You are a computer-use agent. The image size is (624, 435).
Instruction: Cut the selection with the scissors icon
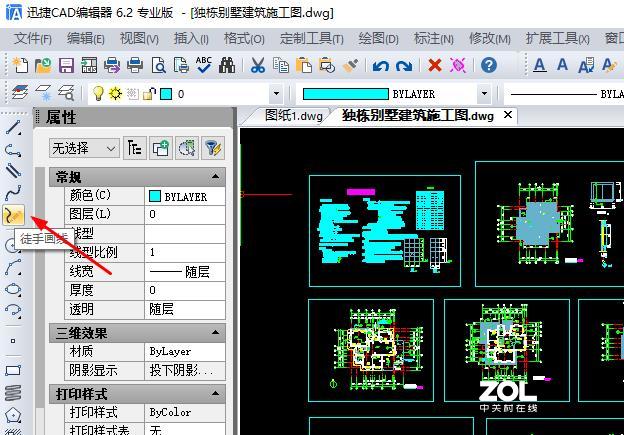coord(258,65)
